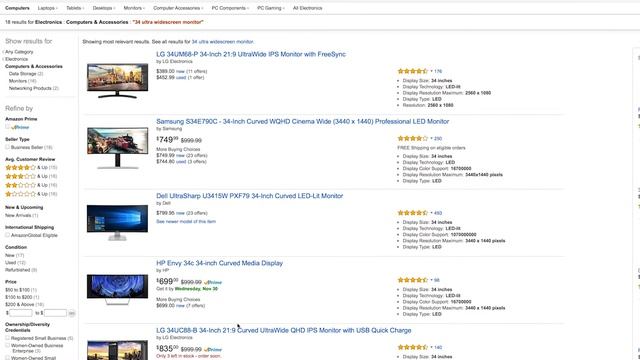Filter by 4 stars & Up rating
640x360 pixels.
(x=31, y=167)
